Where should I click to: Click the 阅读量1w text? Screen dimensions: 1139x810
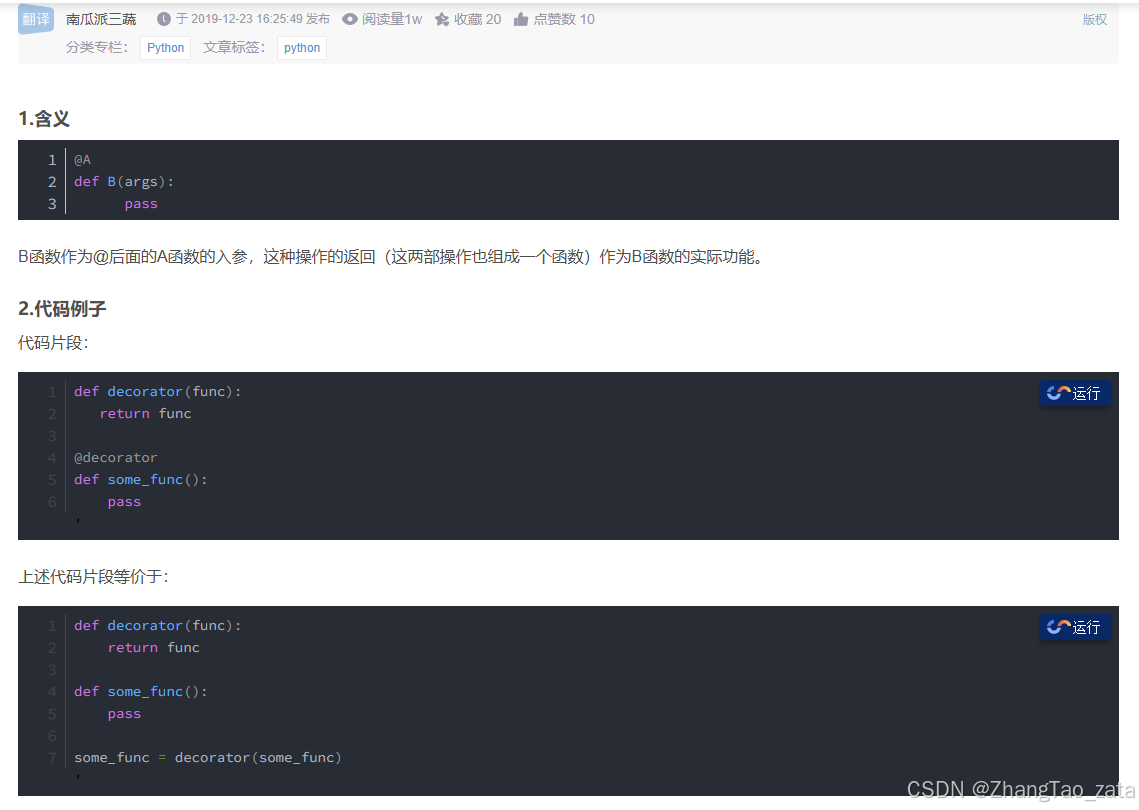pos(392,20)
